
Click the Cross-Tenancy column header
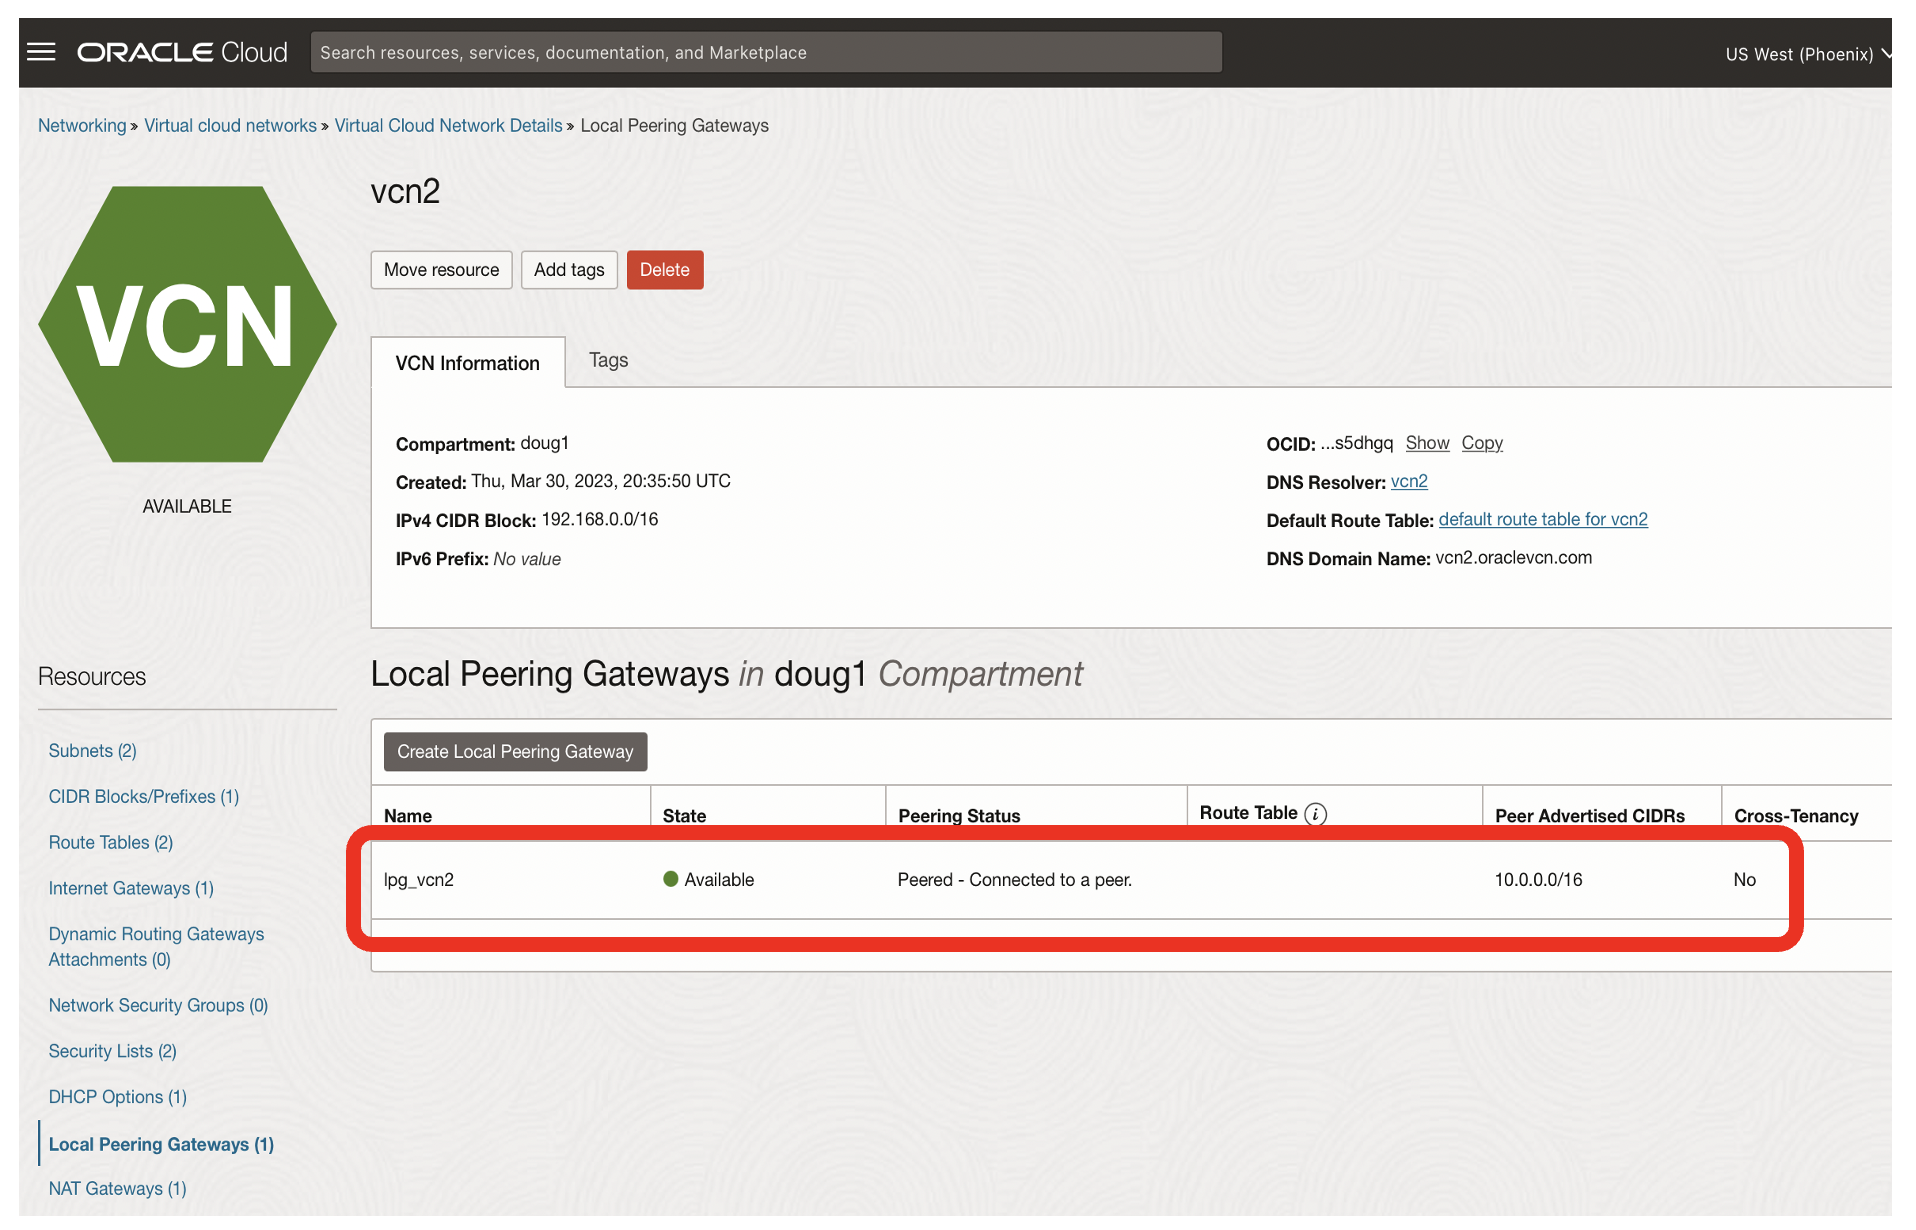[x=1797, y=816]
